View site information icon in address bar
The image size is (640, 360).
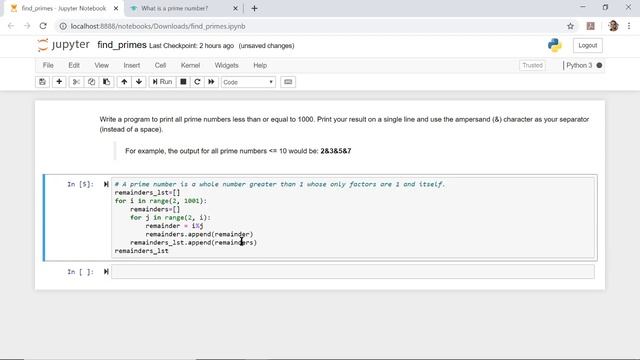(x=63, y=26)
